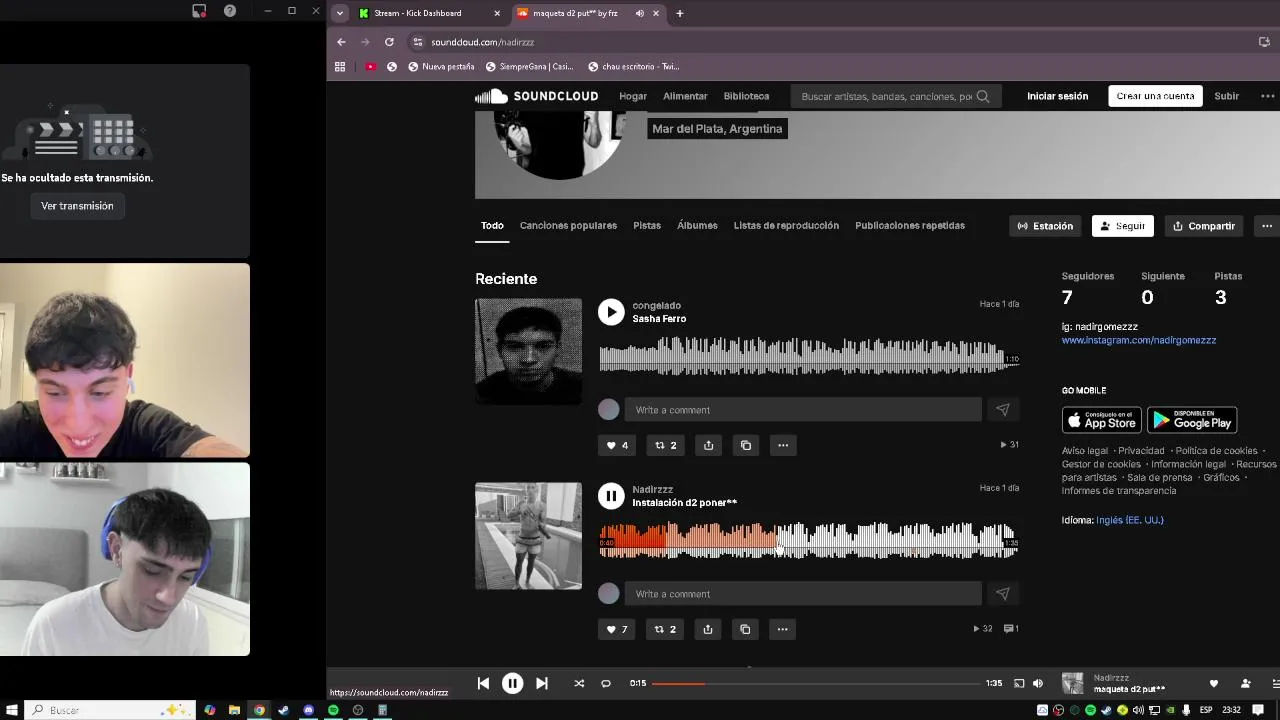Screen dimensions: 1280x720
Task: Open the Google Play download badge
Action: click(1192, 420)
